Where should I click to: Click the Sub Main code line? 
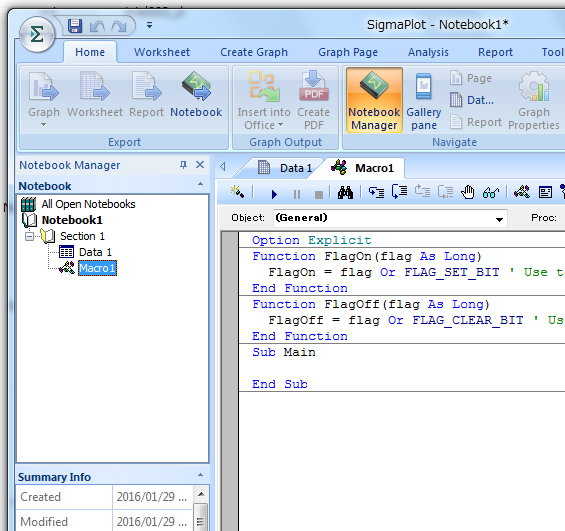(284, 352)
